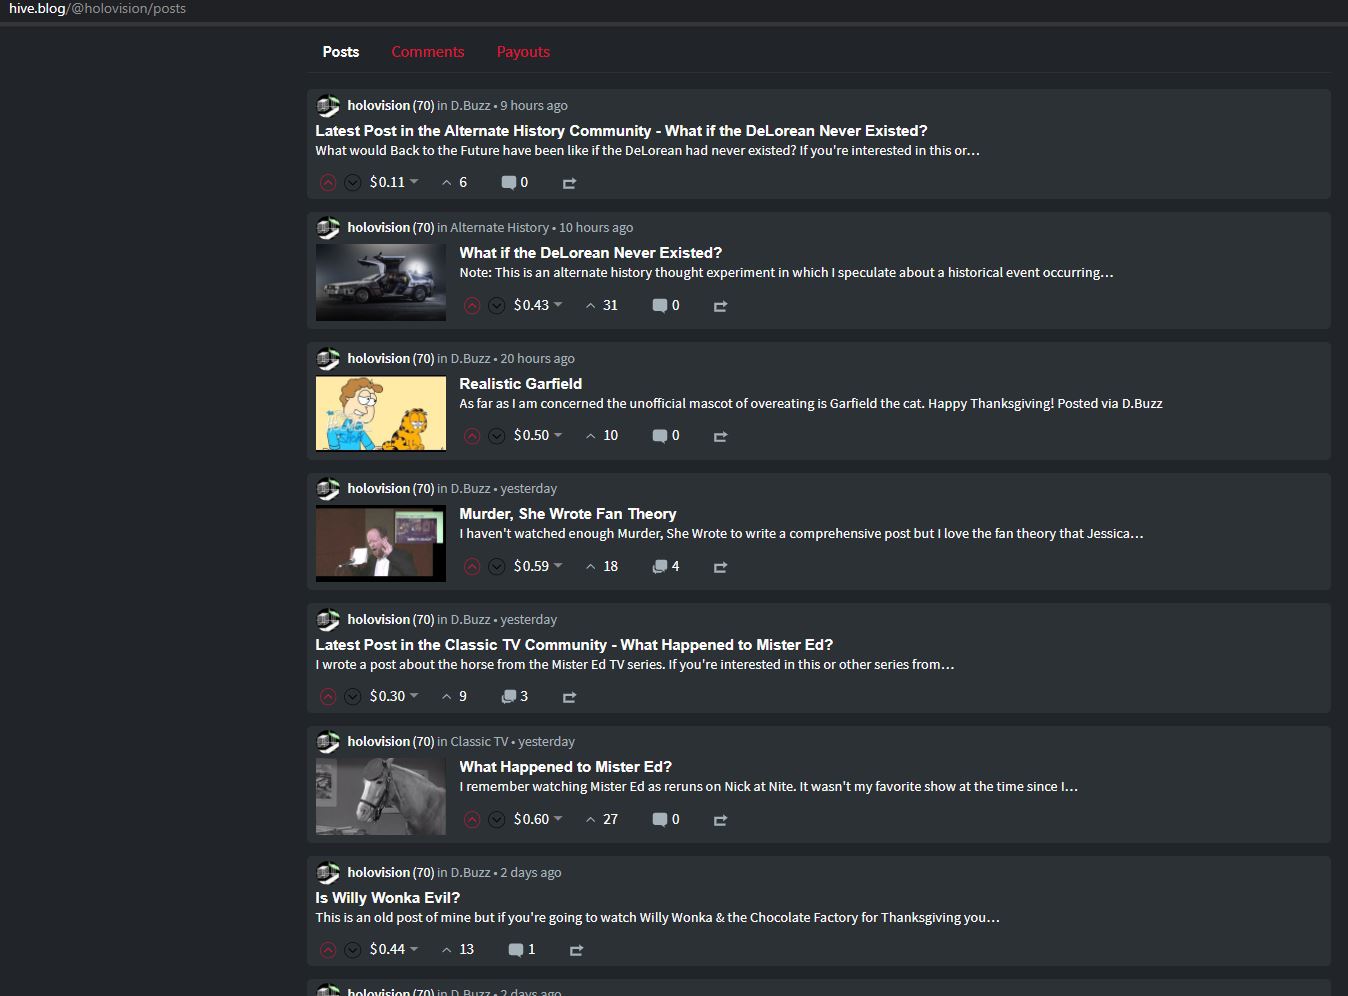Upvote the Is Willy Wonka Evil post

pyautogui.click(x=328, y=949)
